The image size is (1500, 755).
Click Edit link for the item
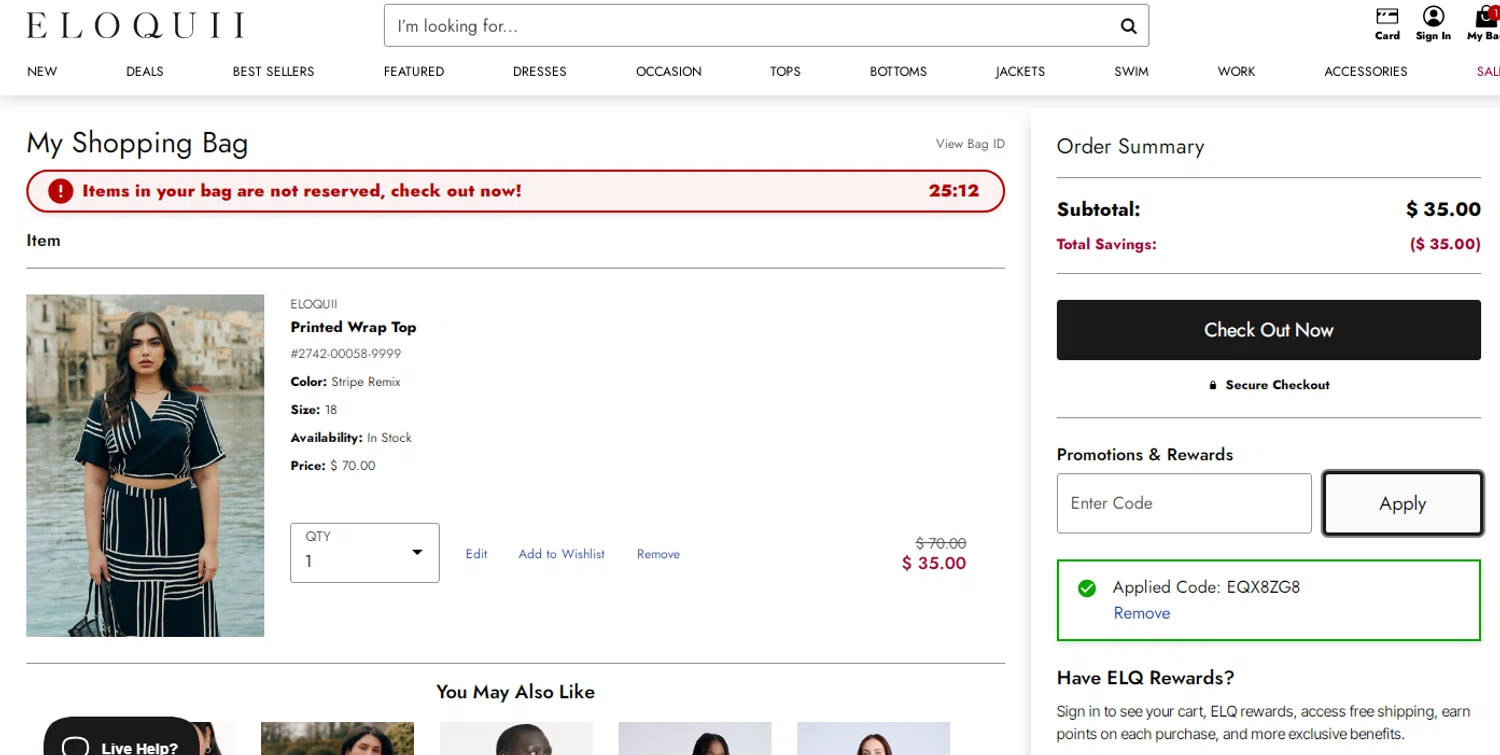tap(476, 554)
